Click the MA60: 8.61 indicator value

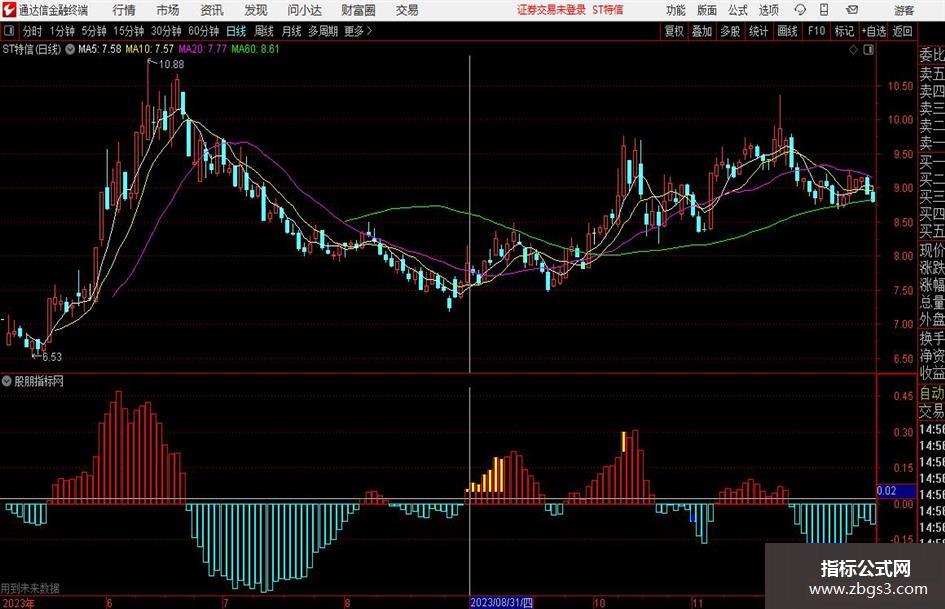click(256, 49)
